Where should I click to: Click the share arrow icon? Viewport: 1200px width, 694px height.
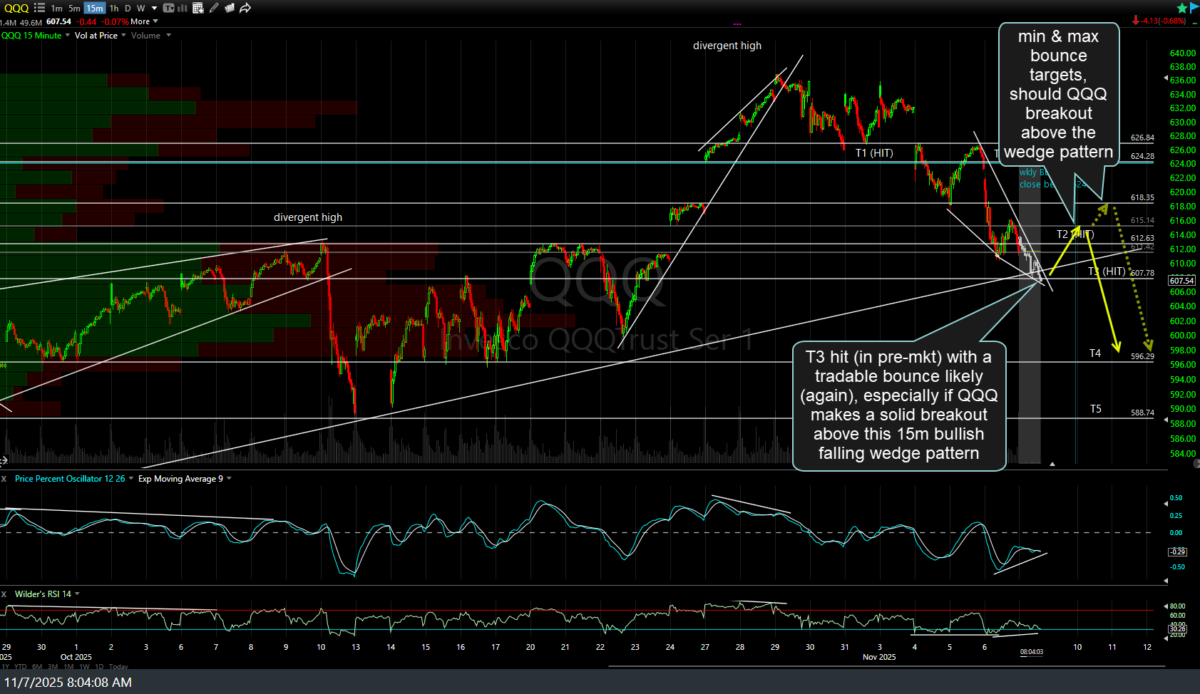pyautogui.click(x=245, y=8)
